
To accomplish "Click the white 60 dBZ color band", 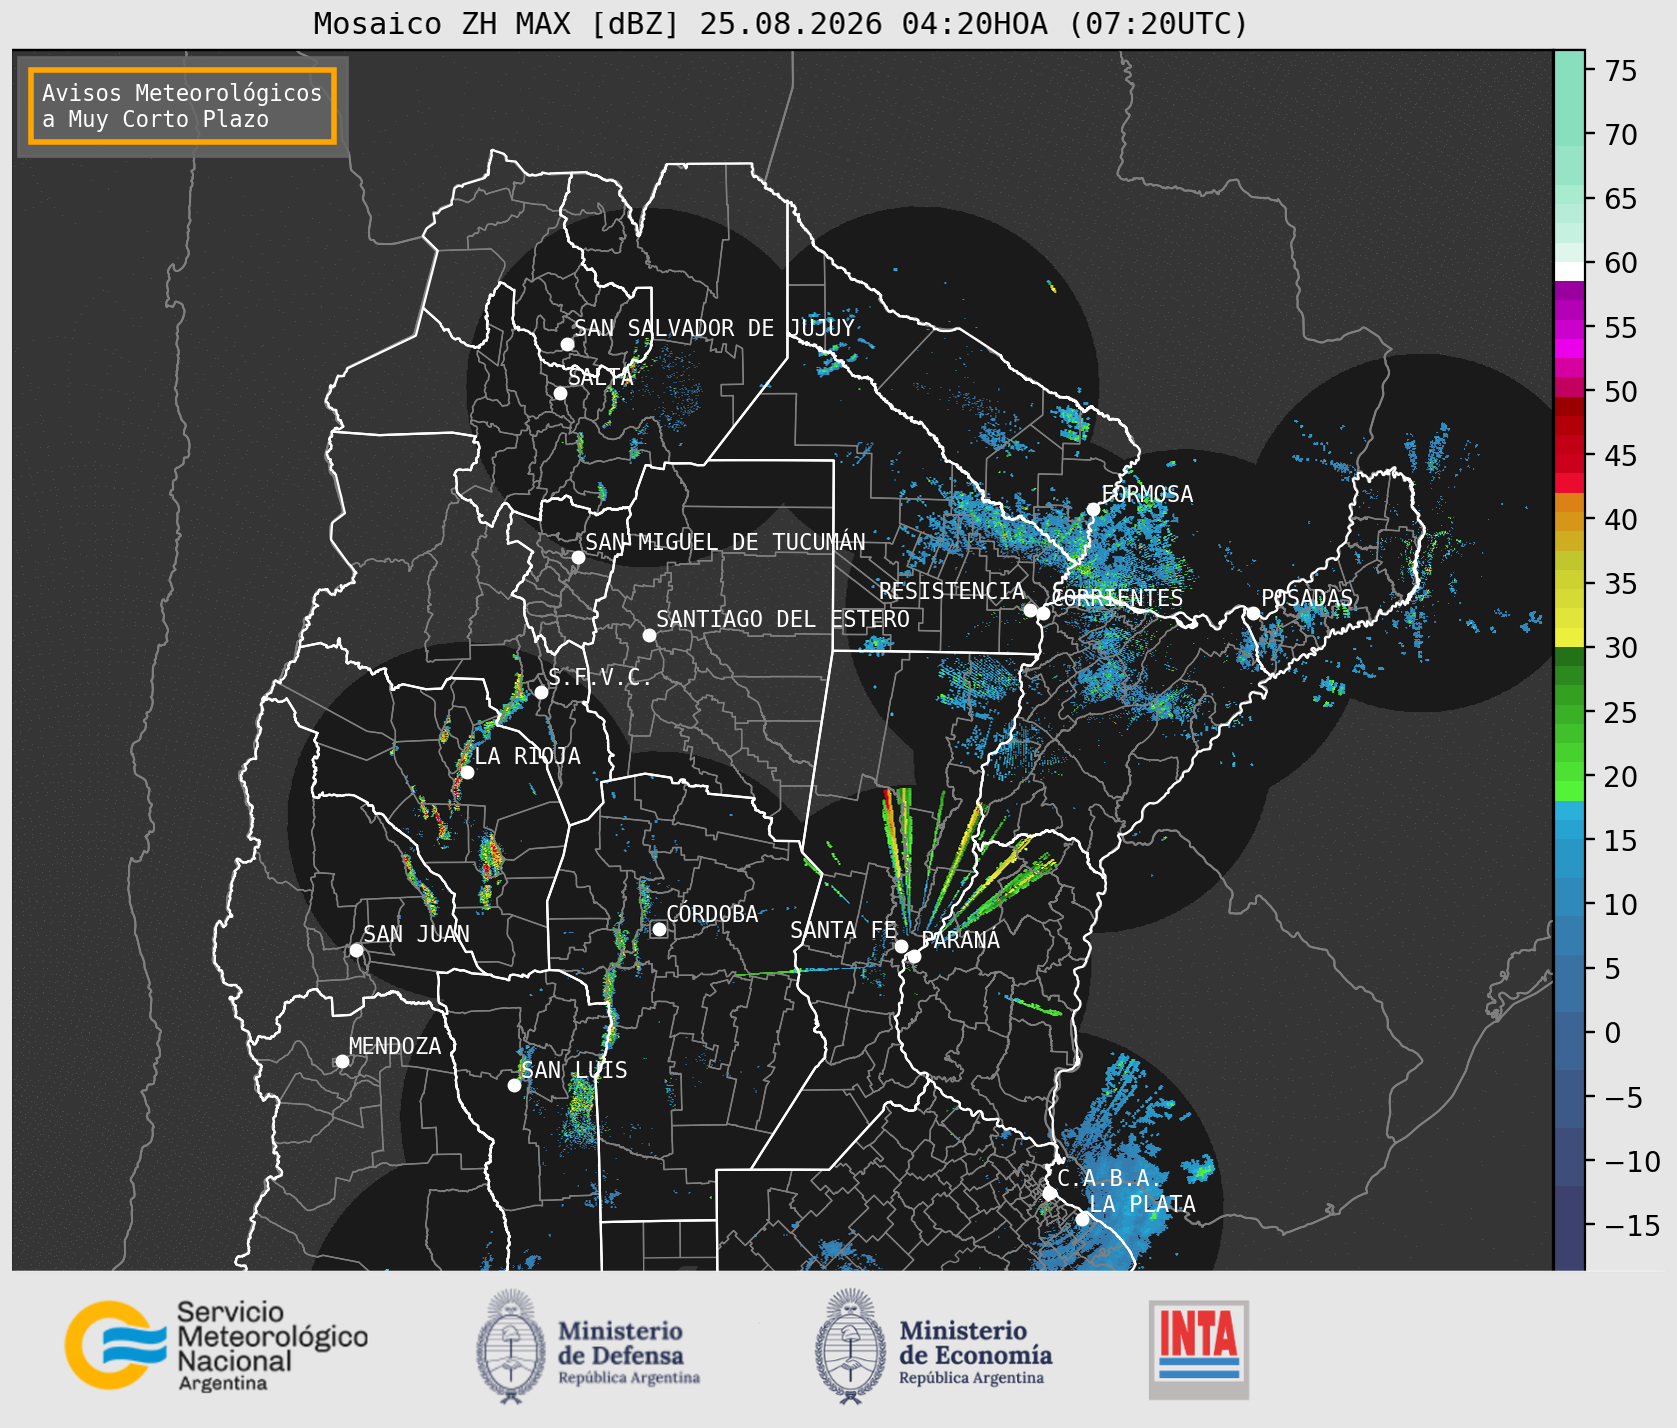I will 1569,271.
